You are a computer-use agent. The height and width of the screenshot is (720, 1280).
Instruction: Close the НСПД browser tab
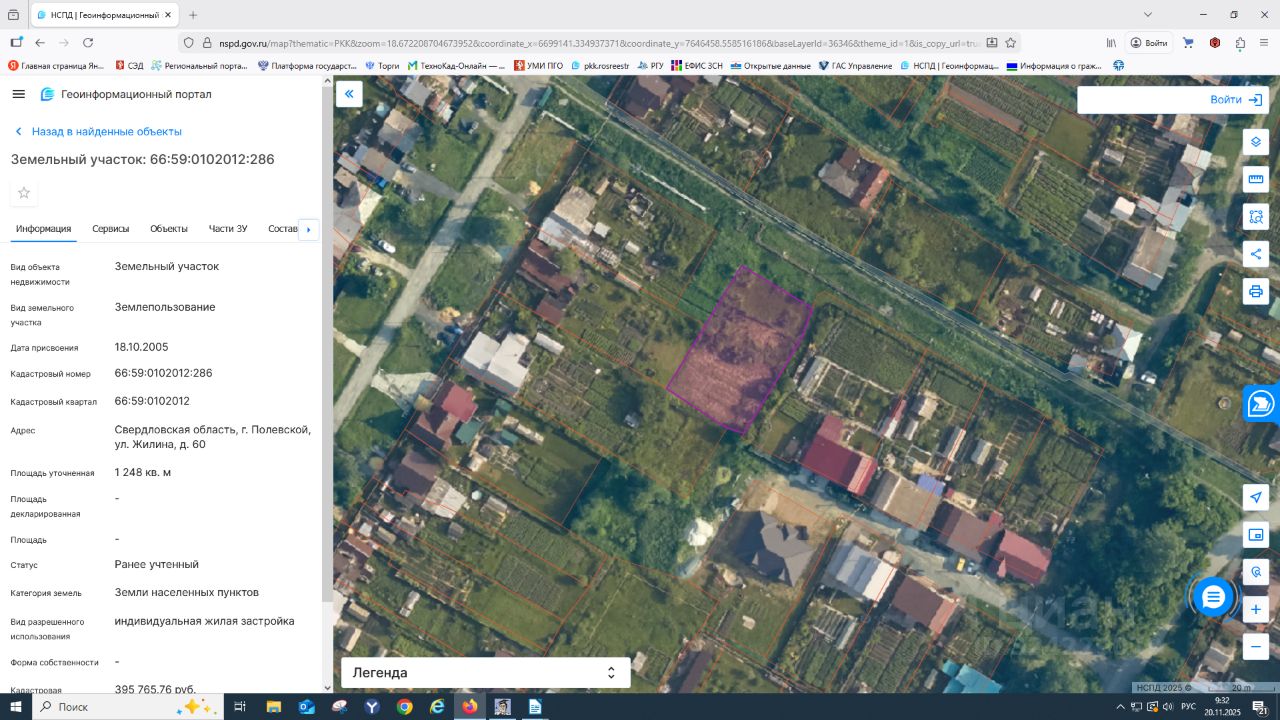pos(166,15)
